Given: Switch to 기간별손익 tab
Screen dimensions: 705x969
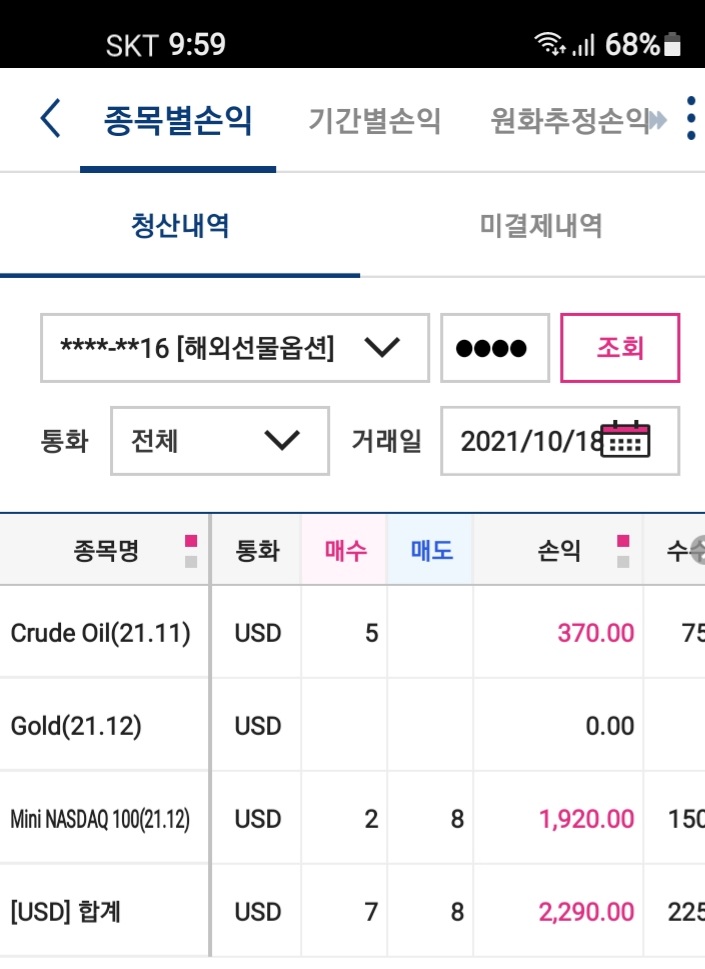Looking at the screenshot, I should coord(374,121).
